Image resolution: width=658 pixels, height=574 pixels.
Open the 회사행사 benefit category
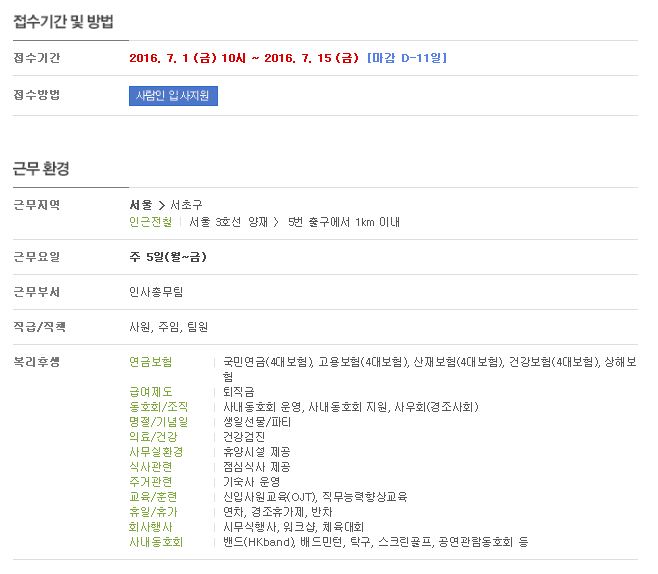coord(150,527)
